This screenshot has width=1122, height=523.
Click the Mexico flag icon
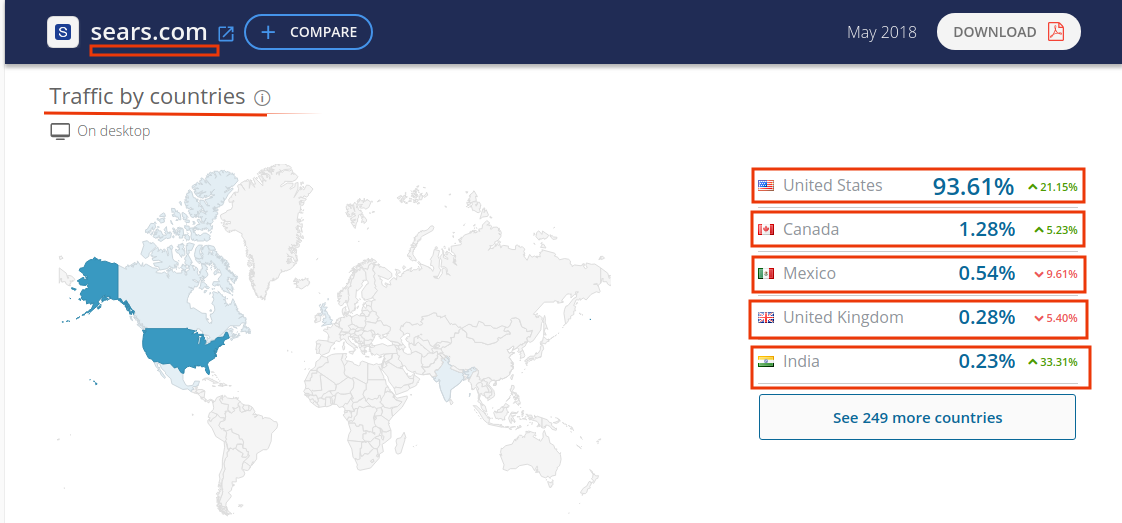(766, 273)
